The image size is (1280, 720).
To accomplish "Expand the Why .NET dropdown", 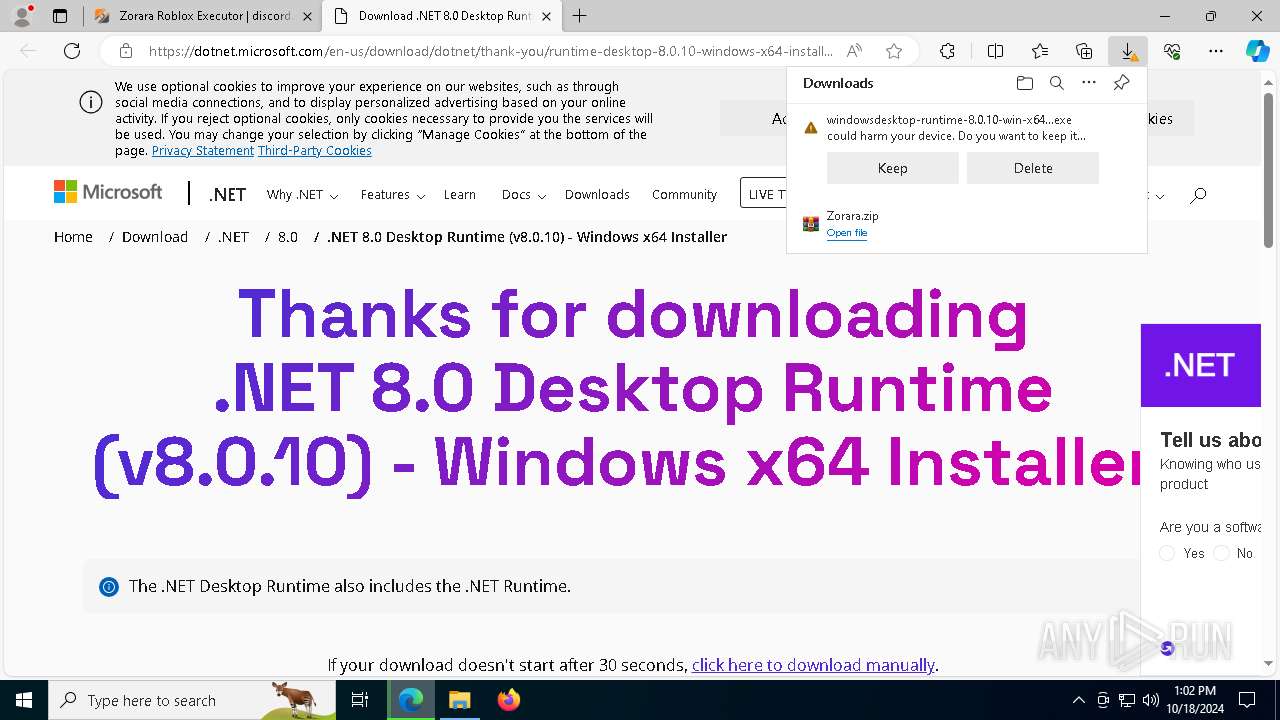I will [302, 195].
